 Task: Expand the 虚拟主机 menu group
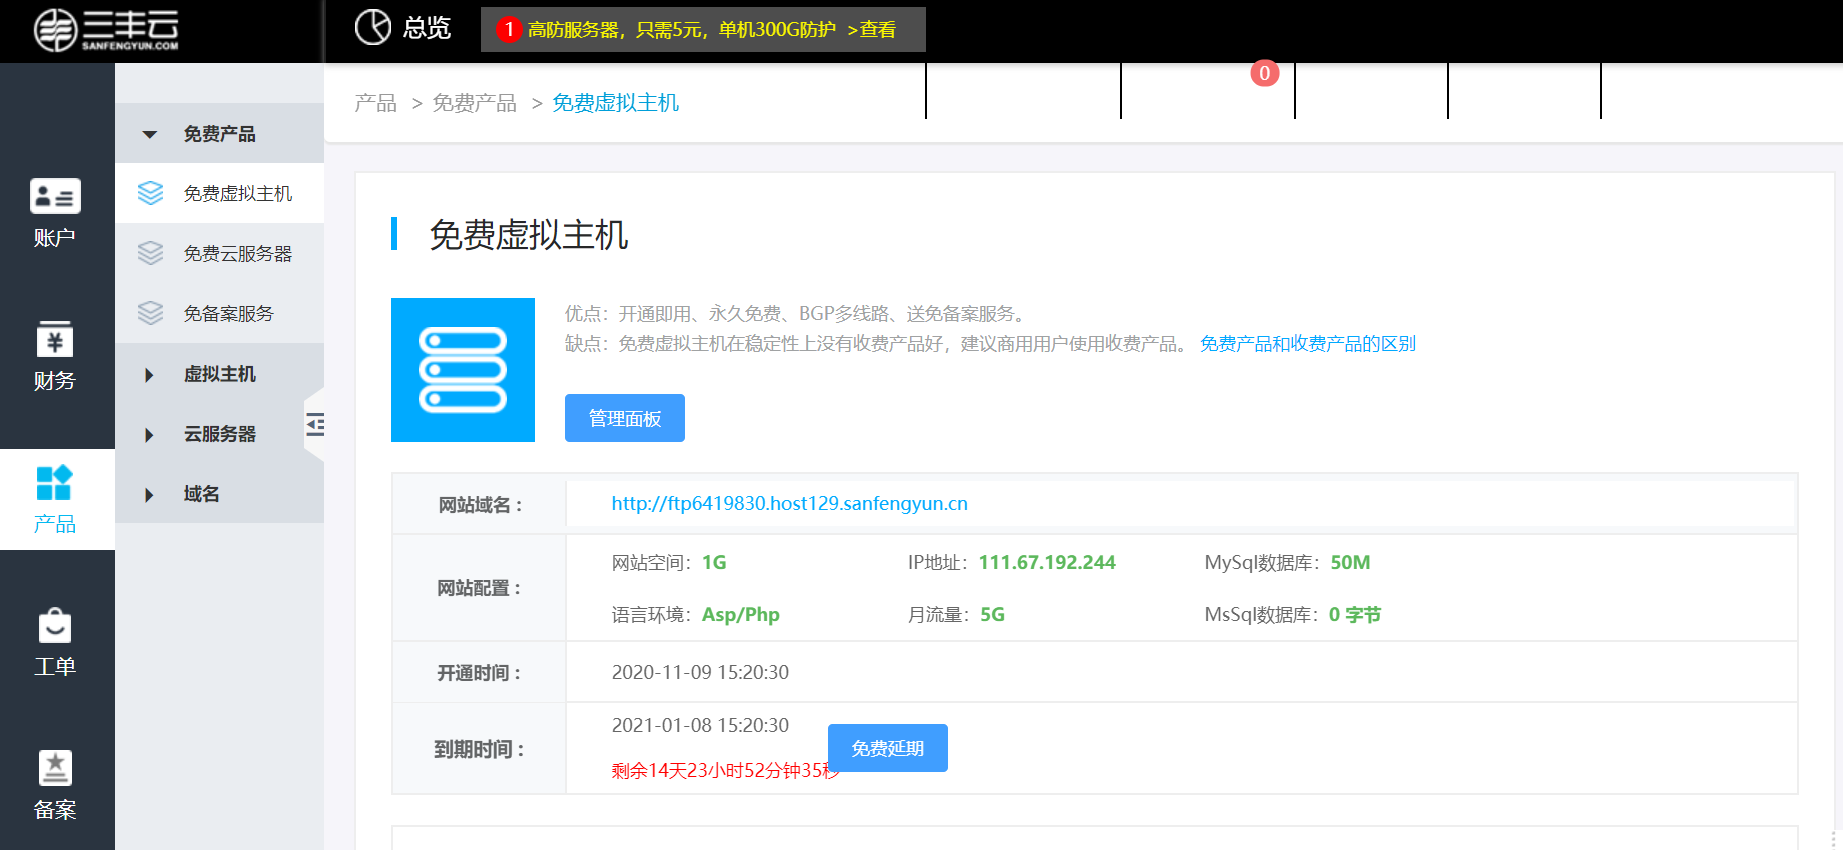pos(219,373)
